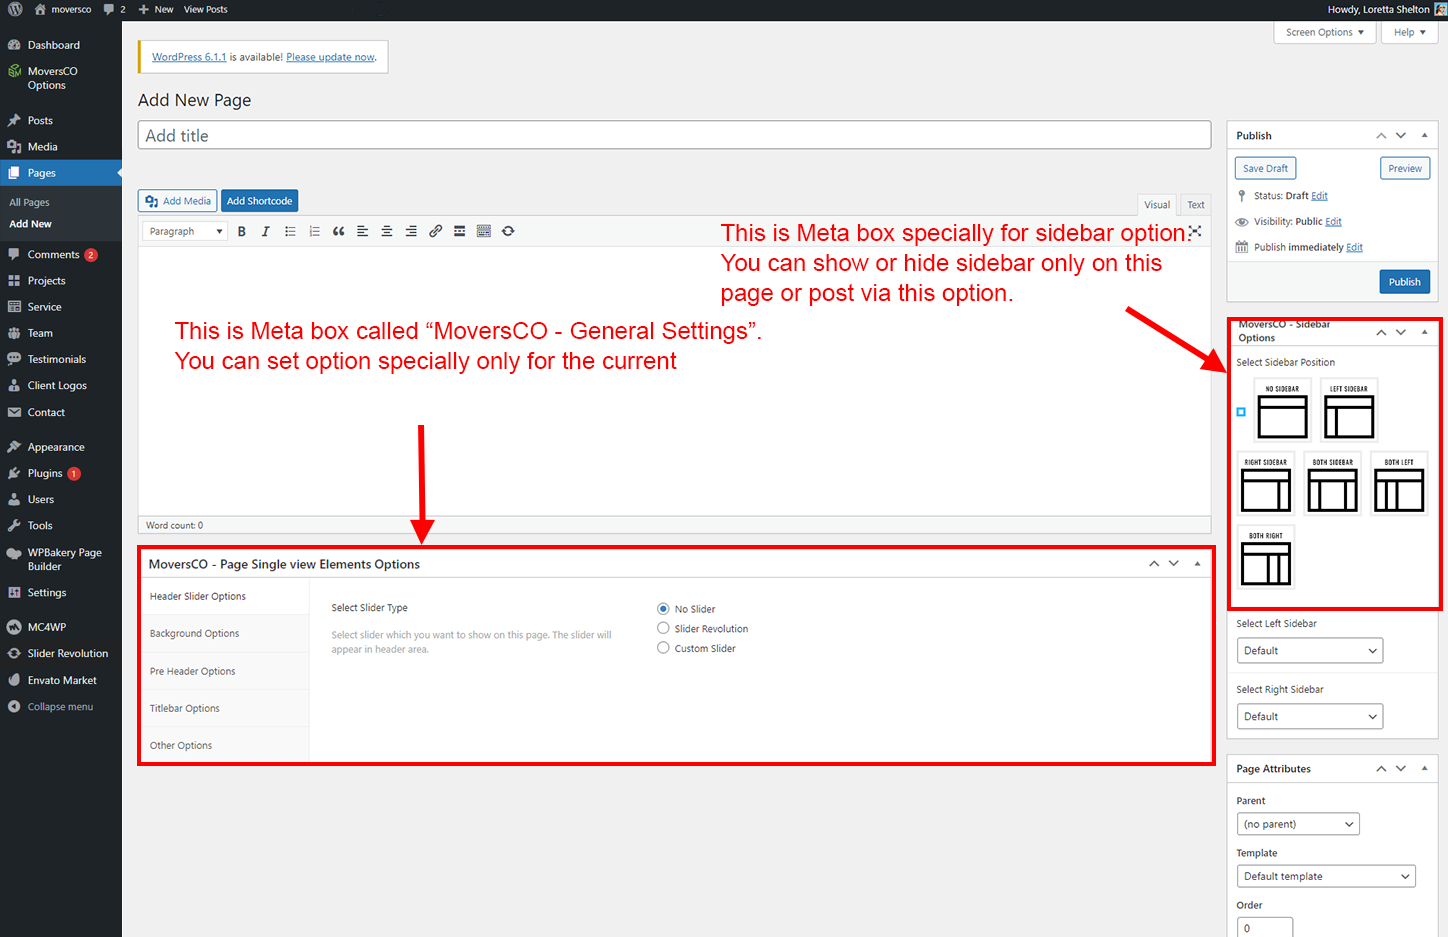Click the Add title input field
The width and height of the screenshot is (1448, 937).
click(674, 136)
